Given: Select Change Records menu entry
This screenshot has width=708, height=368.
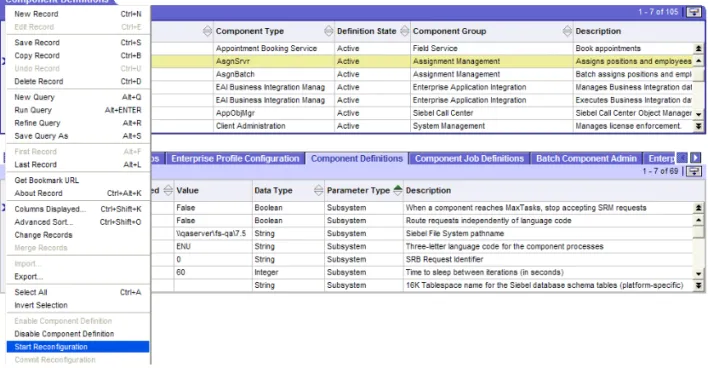Looking at the screenshot, I should (78, 235).
